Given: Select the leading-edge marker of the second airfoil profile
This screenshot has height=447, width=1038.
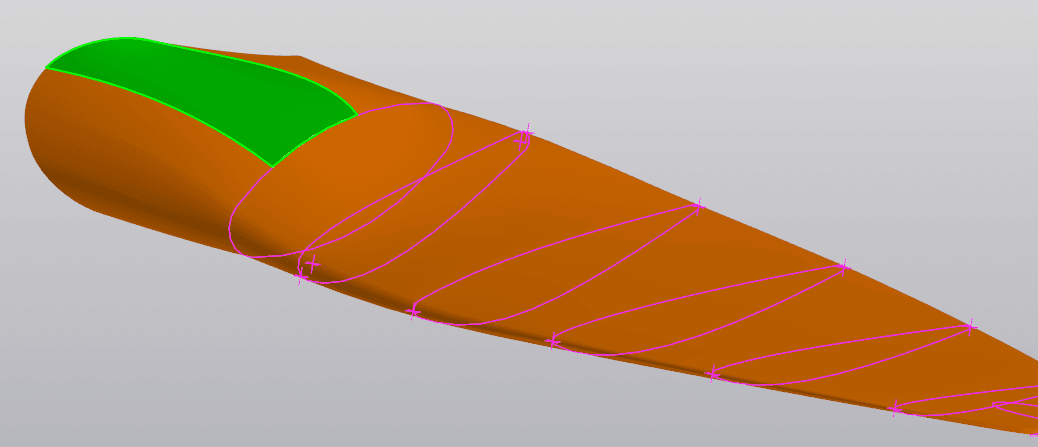Looking at the screenshot, I should tap(413, 313).
